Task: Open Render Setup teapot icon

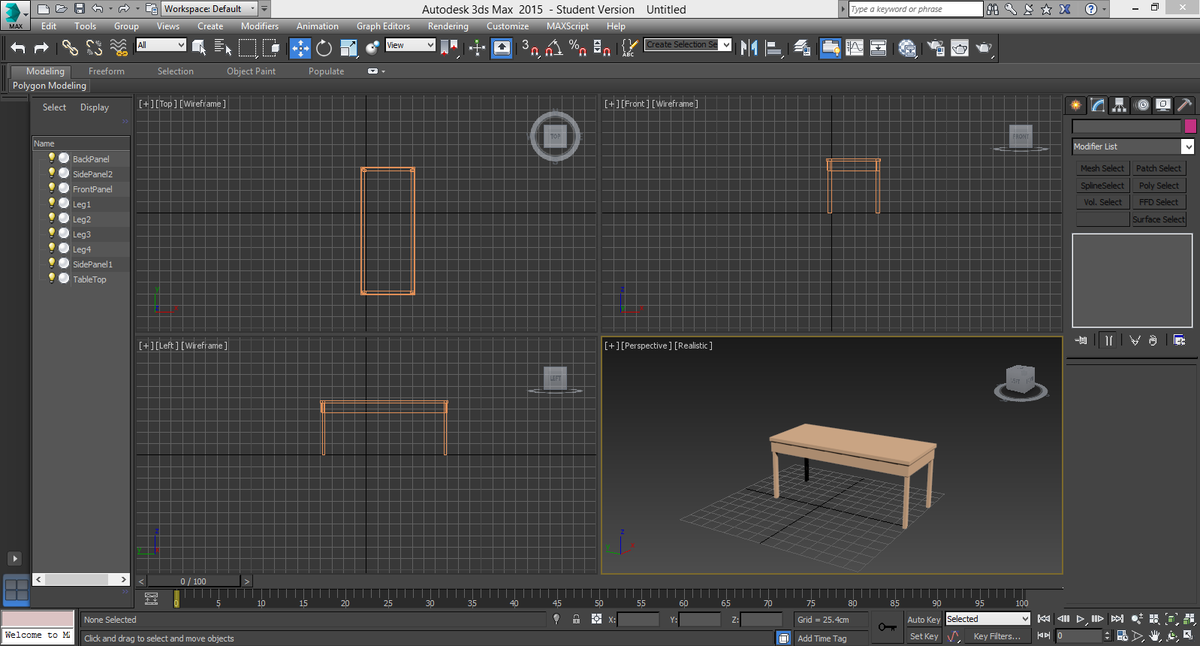Action: point(935,47)
